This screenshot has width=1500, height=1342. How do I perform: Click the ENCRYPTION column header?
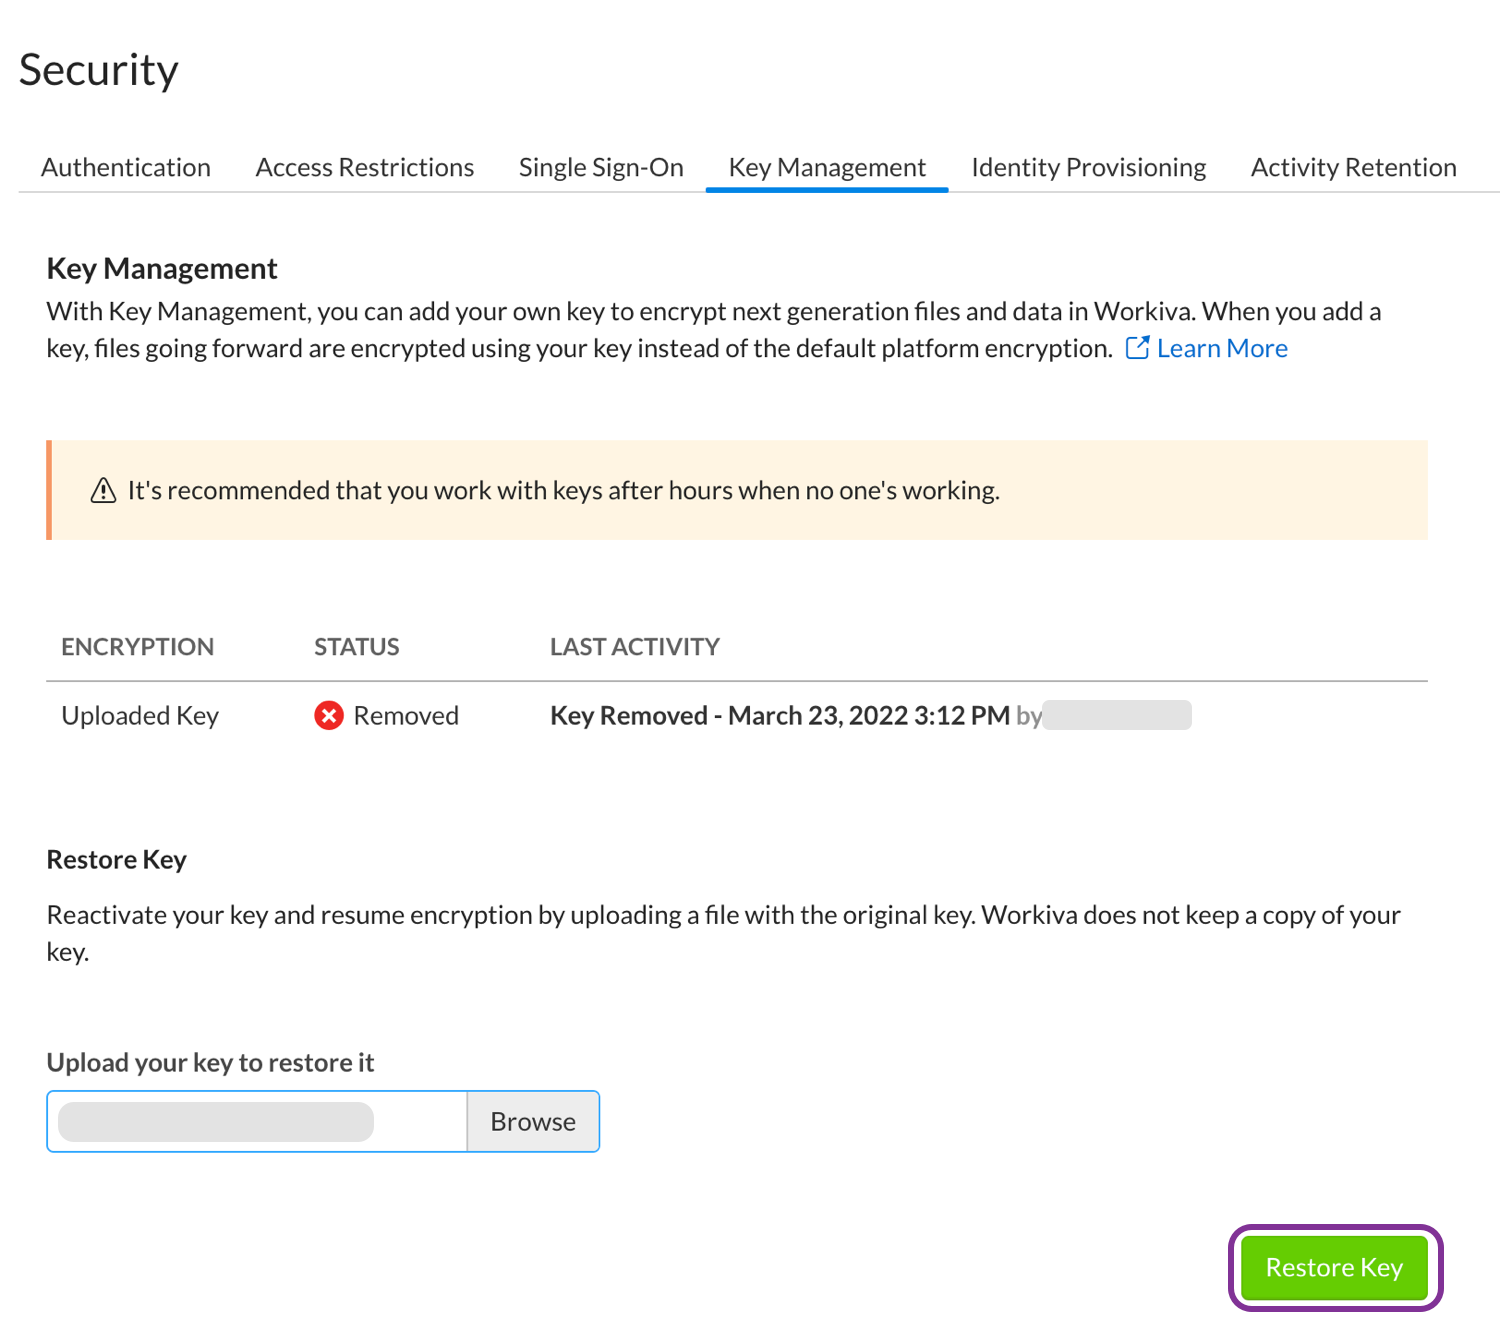coord(138,647)
